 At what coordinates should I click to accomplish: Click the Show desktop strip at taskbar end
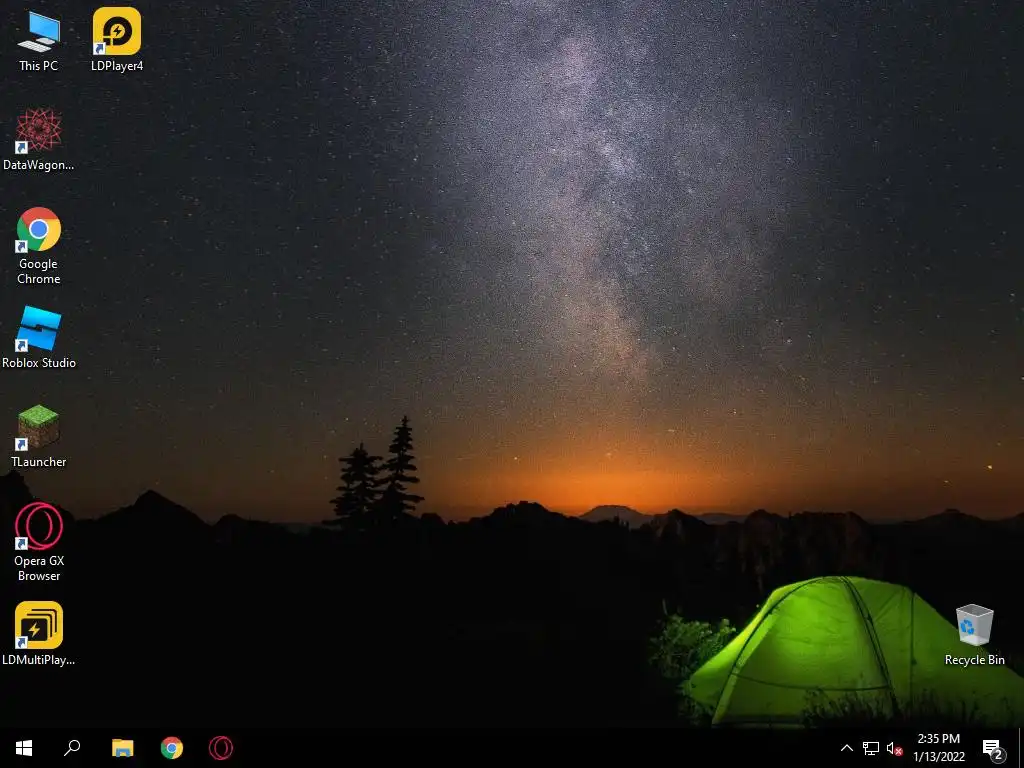coord(1021,748)
